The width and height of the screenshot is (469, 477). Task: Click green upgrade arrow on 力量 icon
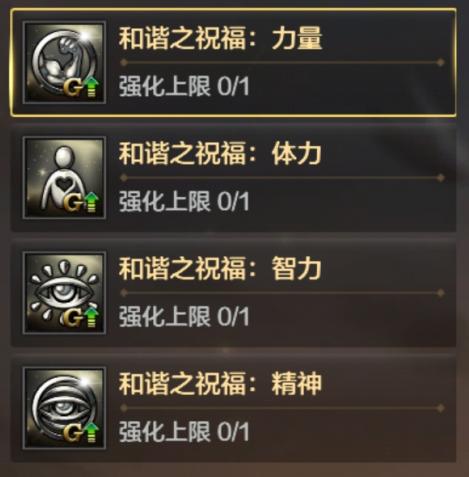click(x=91, y=86)
